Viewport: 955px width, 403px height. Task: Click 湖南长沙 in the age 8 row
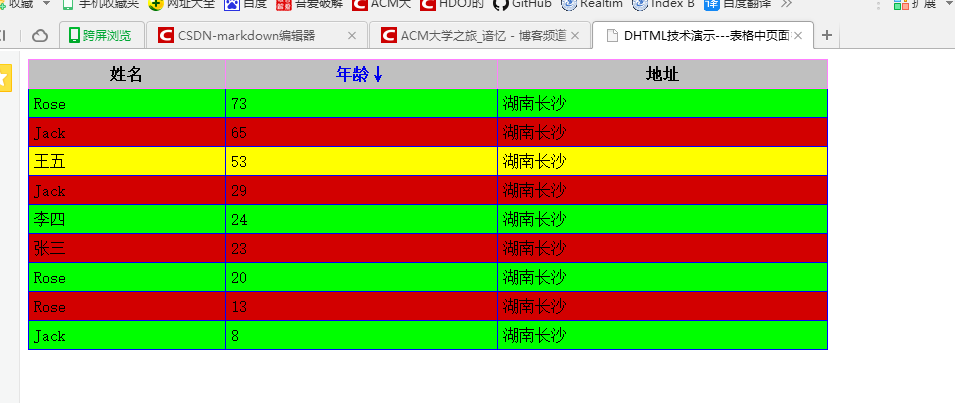pyautogui.click(x=534, y=335)
